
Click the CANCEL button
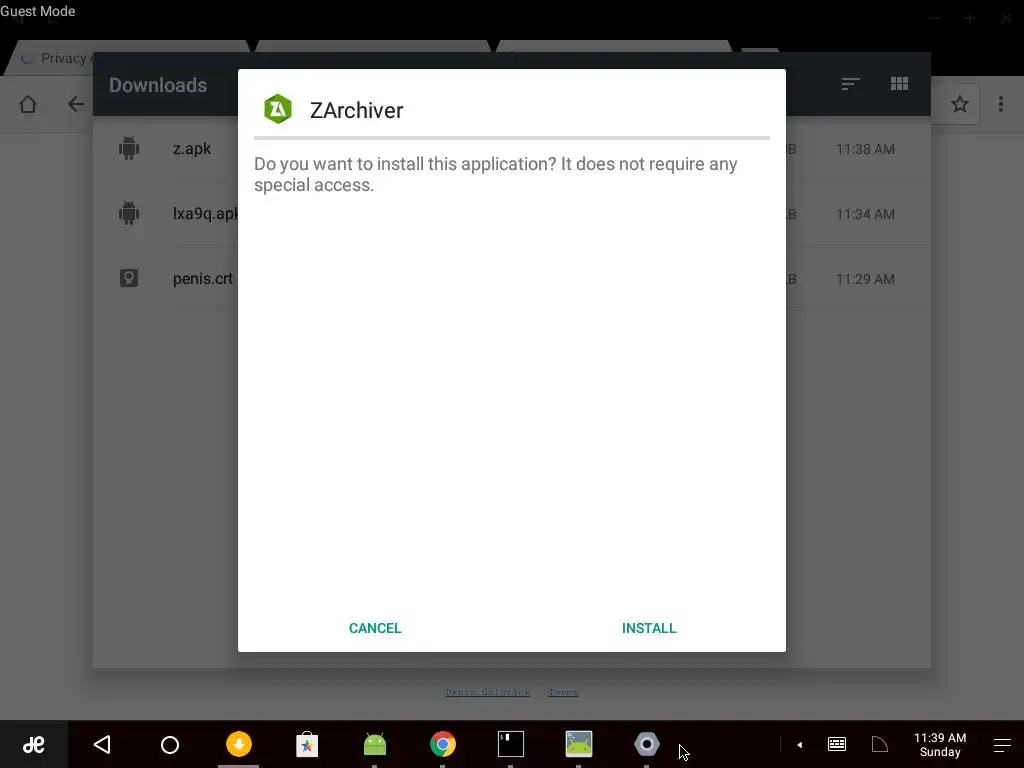coord(375,628)
